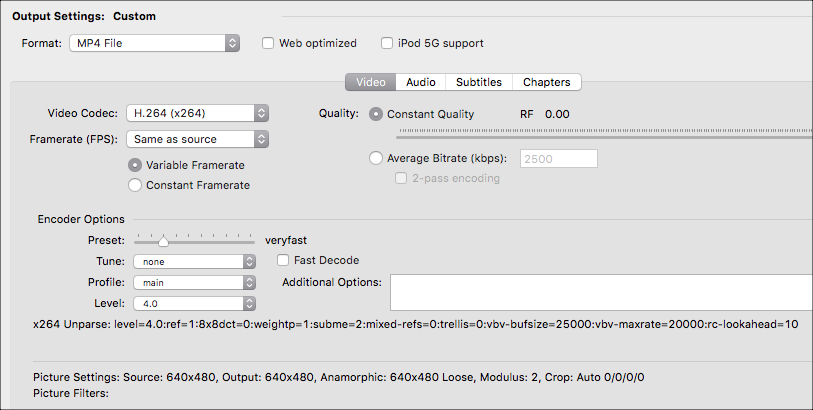Enable the Web optimized checkbox

coord(268,43)
